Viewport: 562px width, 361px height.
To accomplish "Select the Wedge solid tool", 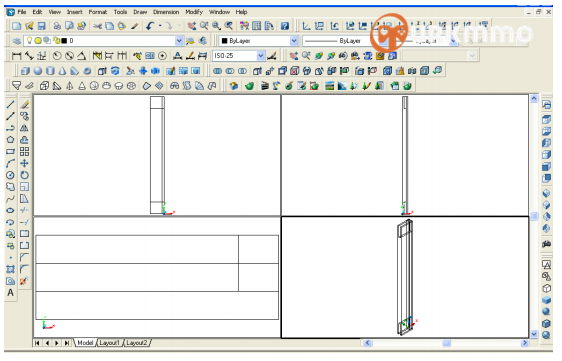I will point(75,71).
